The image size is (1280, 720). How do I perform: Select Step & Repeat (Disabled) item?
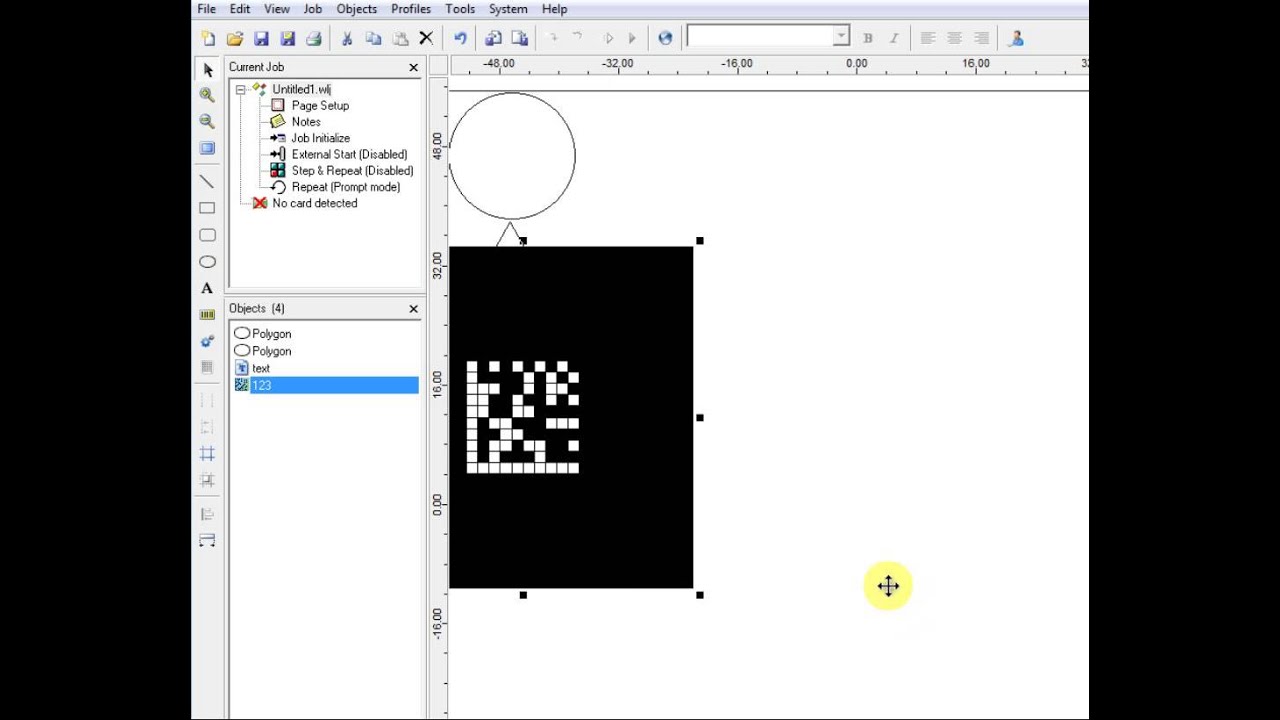click(x=352, y=170)
